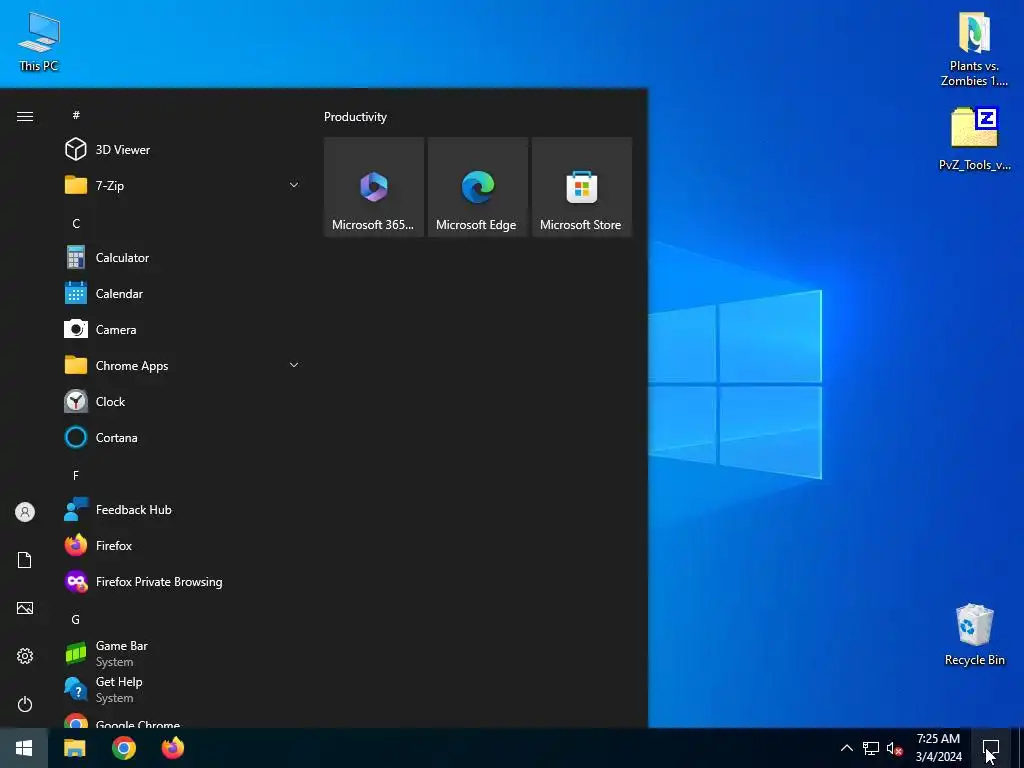Select the This PC desktop icon
1024x768 pixels.
(x=39, y=40)
